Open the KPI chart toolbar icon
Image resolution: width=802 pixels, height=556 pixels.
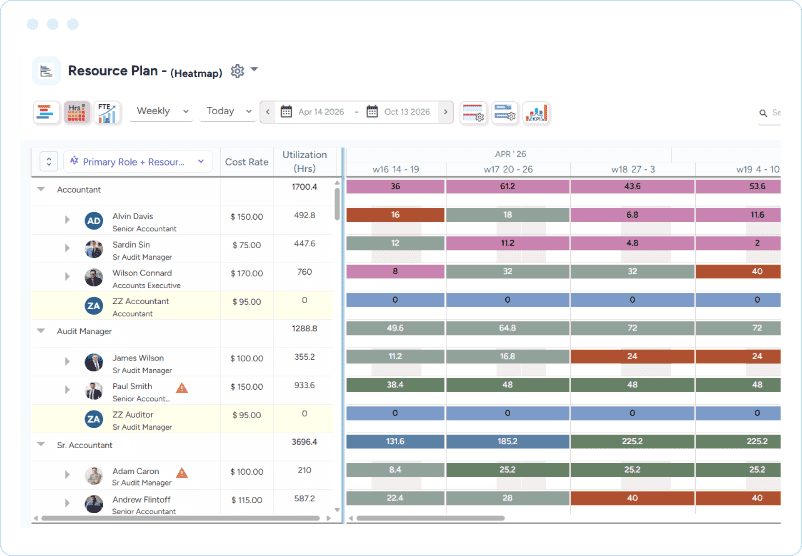[536, 113]
